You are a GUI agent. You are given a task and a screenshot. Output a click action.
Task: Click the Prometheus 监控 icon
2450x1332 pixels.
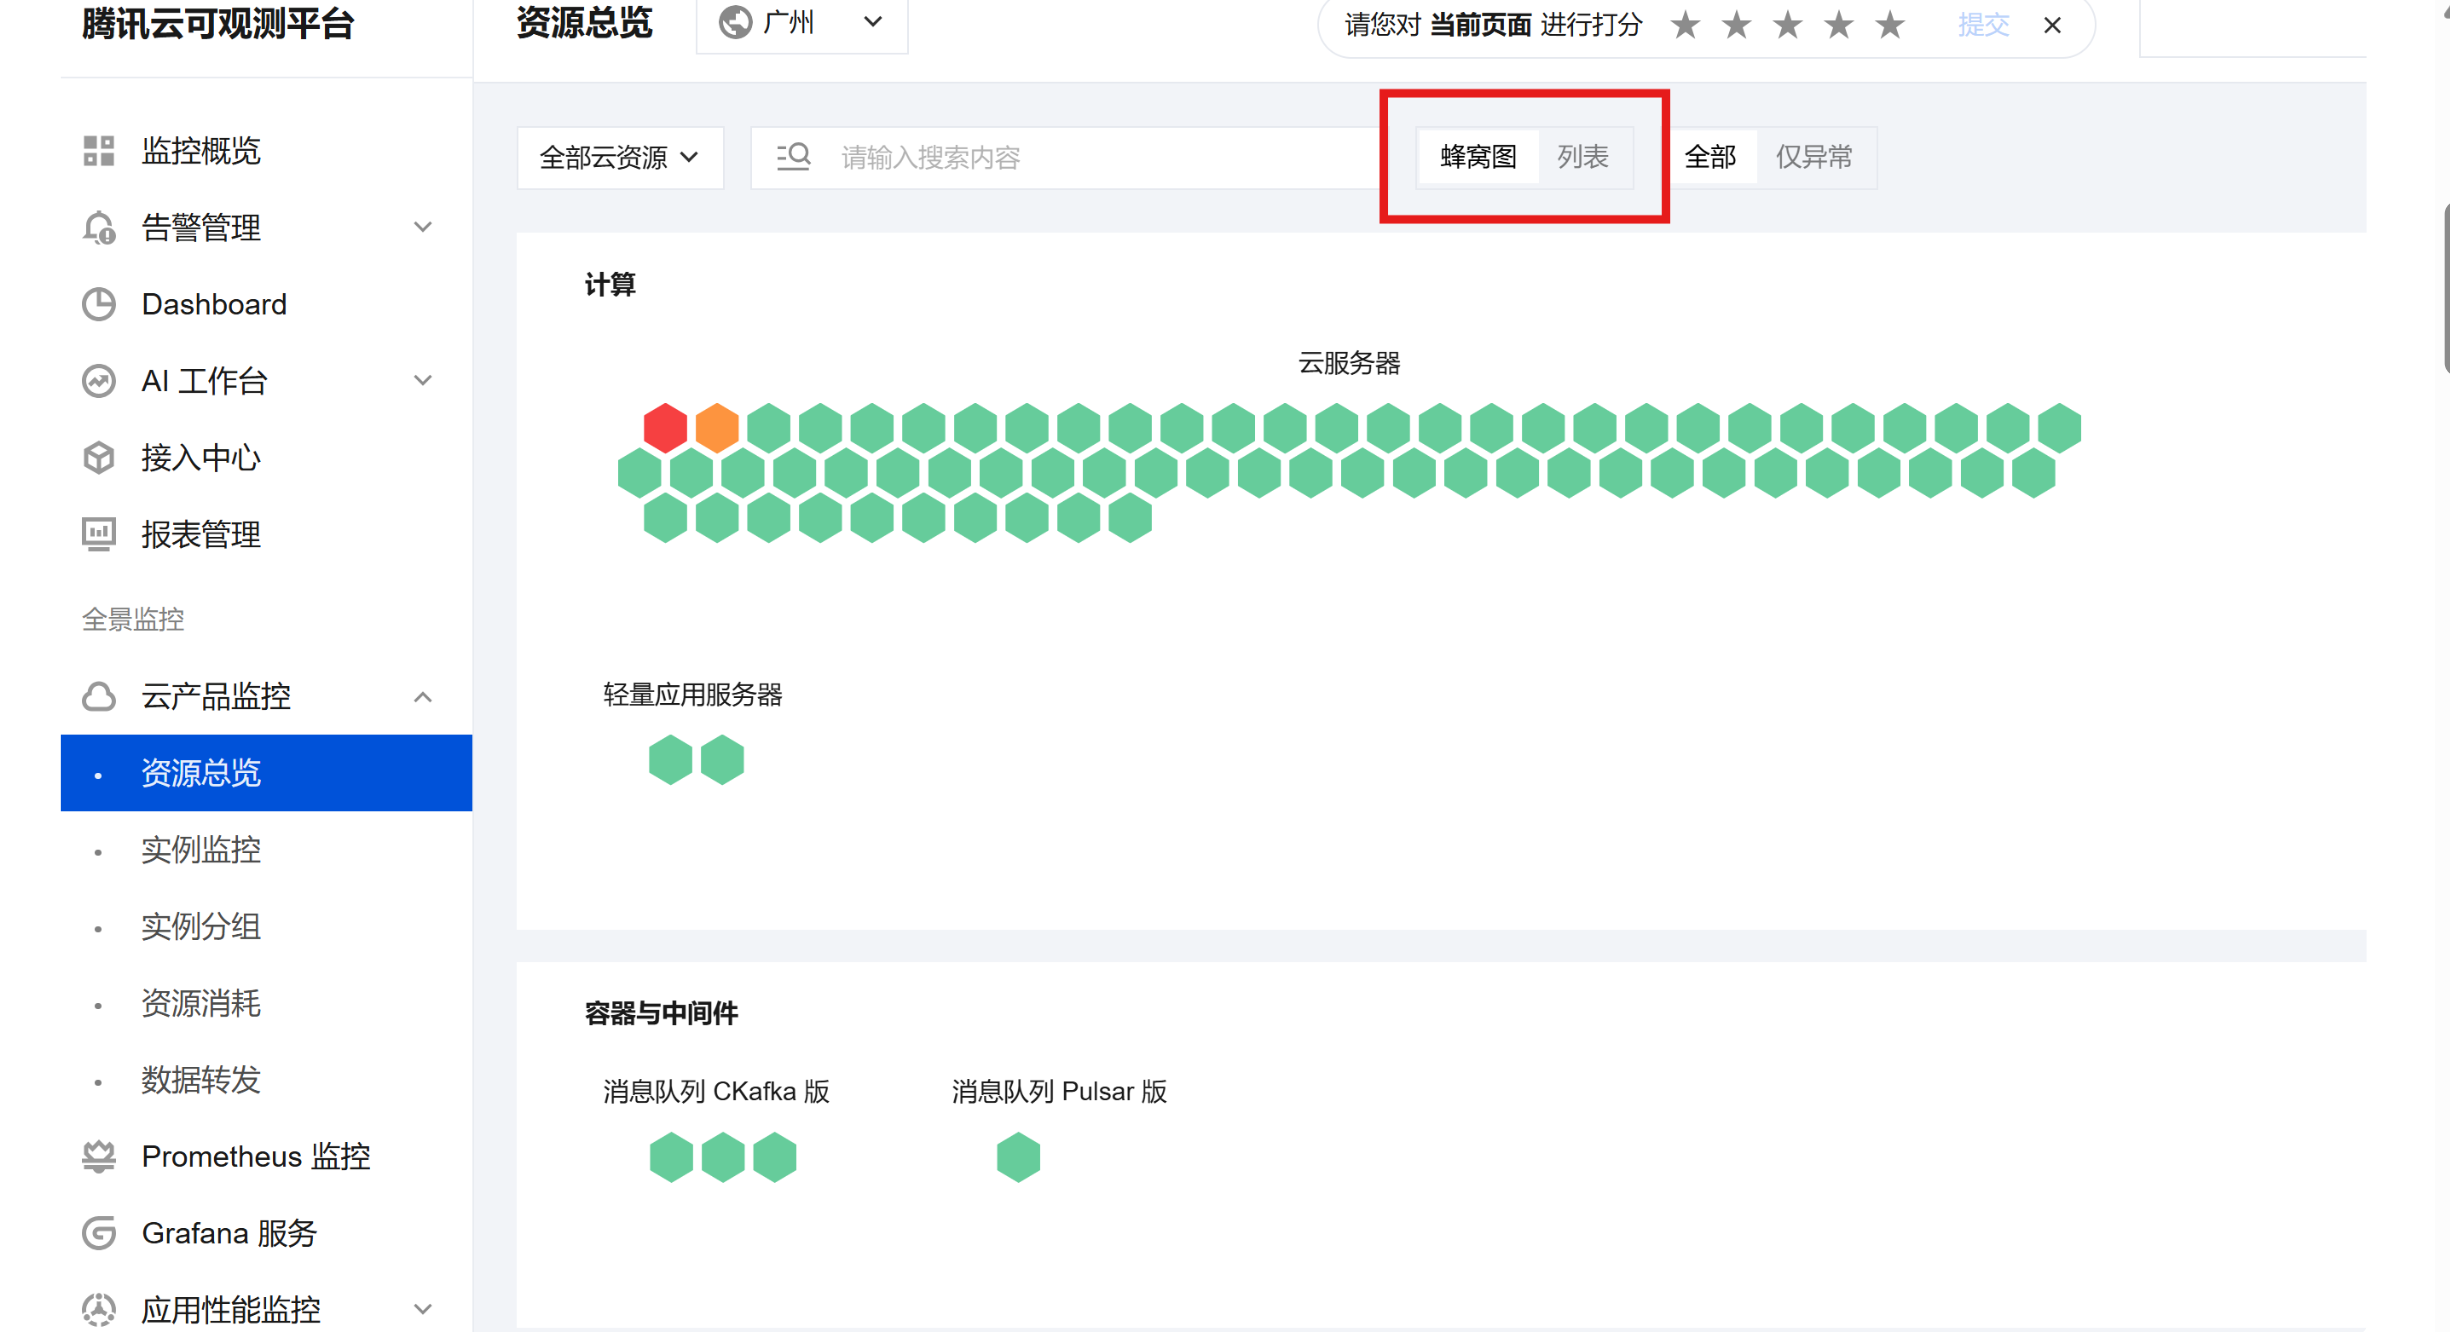coord(98,1157)
